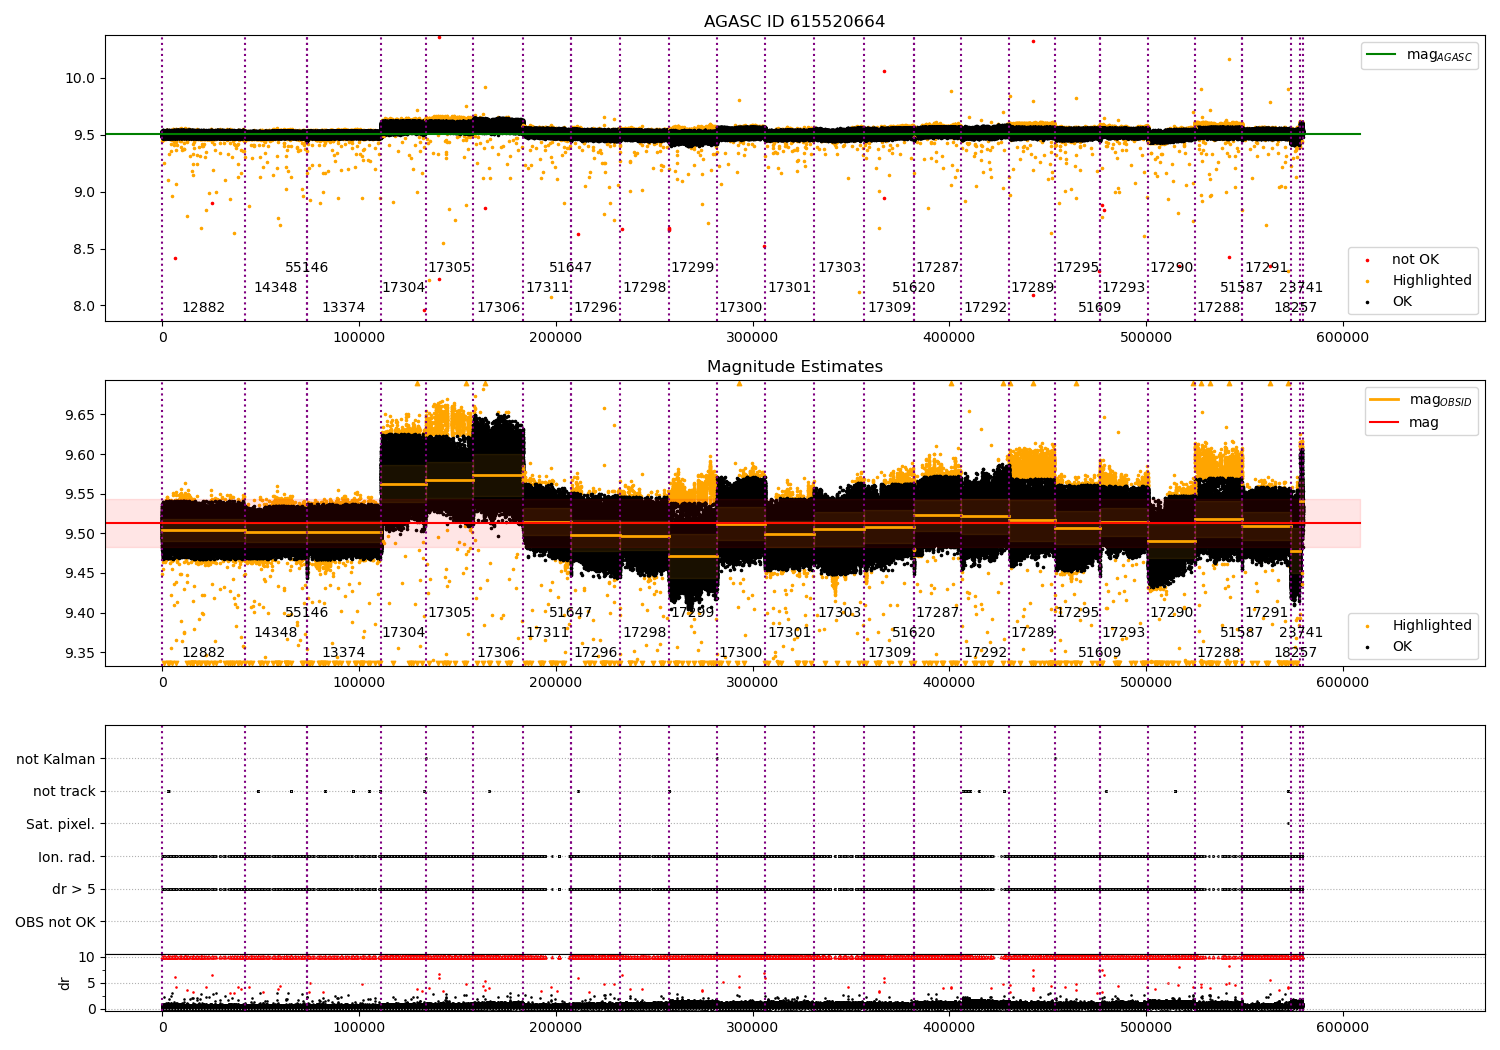Image resolution: width=1500 pixels, height=1050 pixels.
Task: Click obsid label '55146' in top plot
Action: coord(306,268)
